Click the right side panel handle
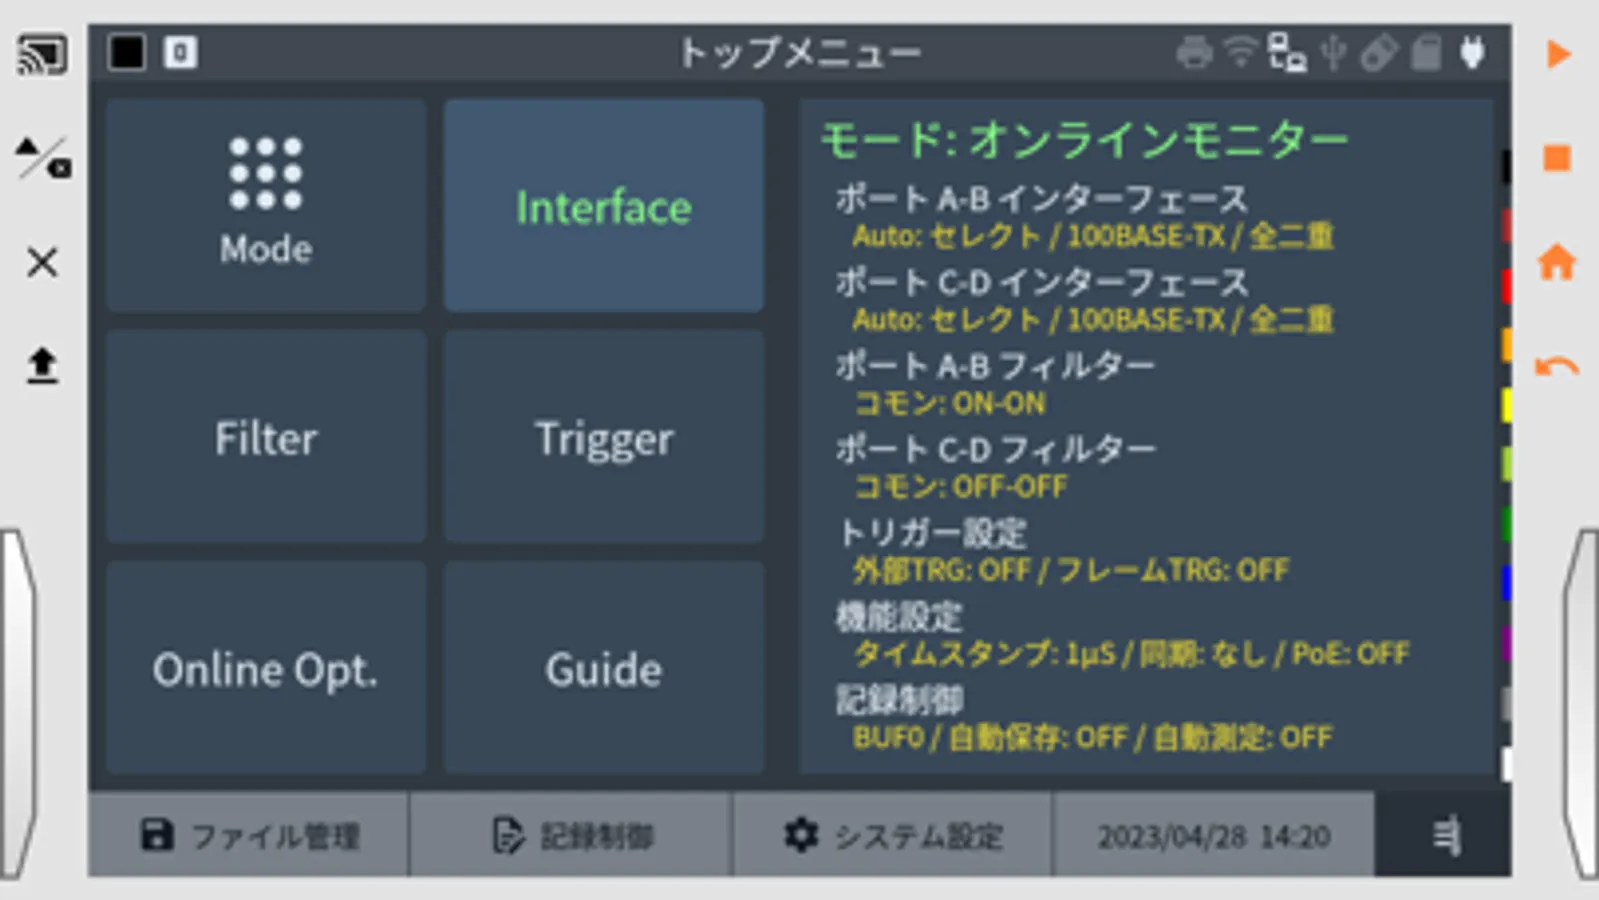The image size is (1599, 900). tap(1580, 703)
